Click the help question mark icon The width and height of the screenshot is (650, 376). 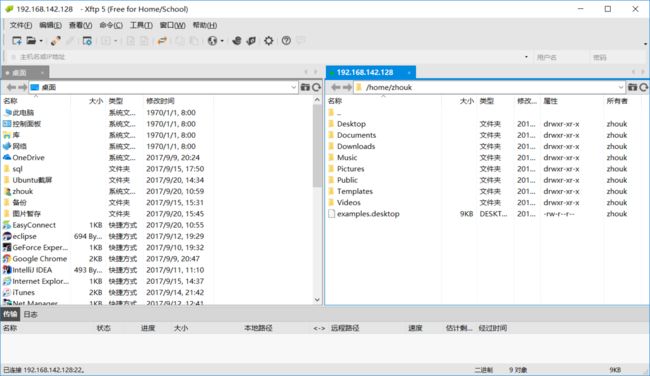pyautogui.click(x=286, y=41)
